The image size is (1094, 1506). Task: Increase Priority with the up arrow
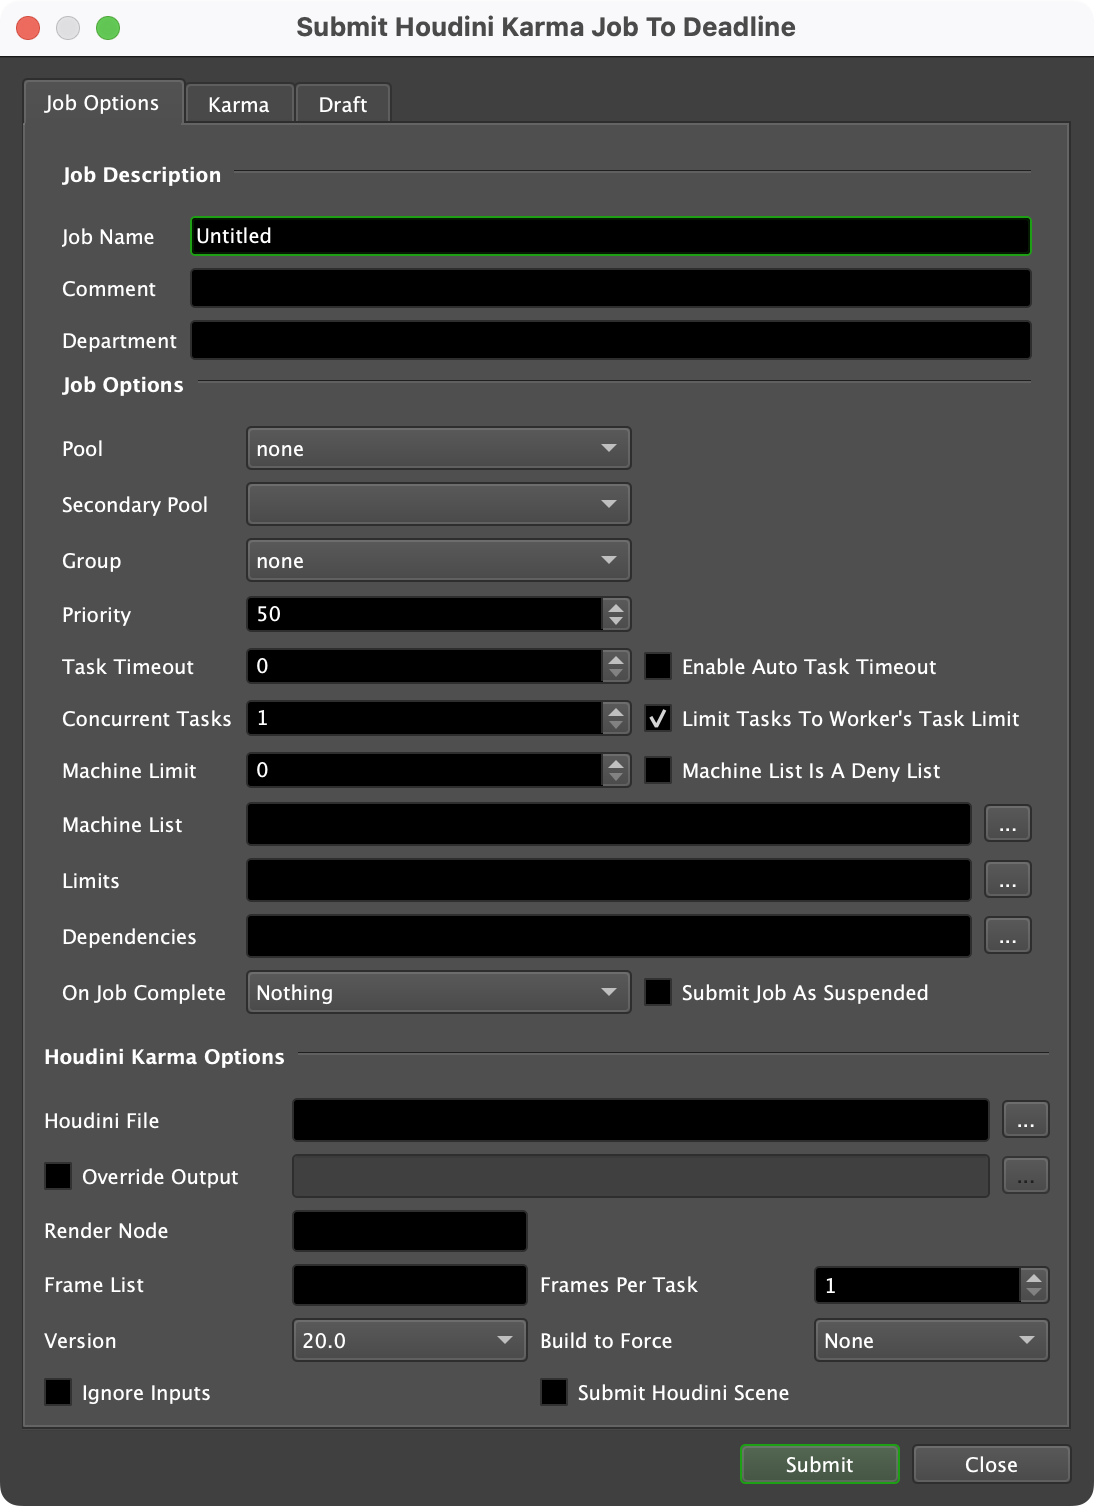(x=616, y=606)
